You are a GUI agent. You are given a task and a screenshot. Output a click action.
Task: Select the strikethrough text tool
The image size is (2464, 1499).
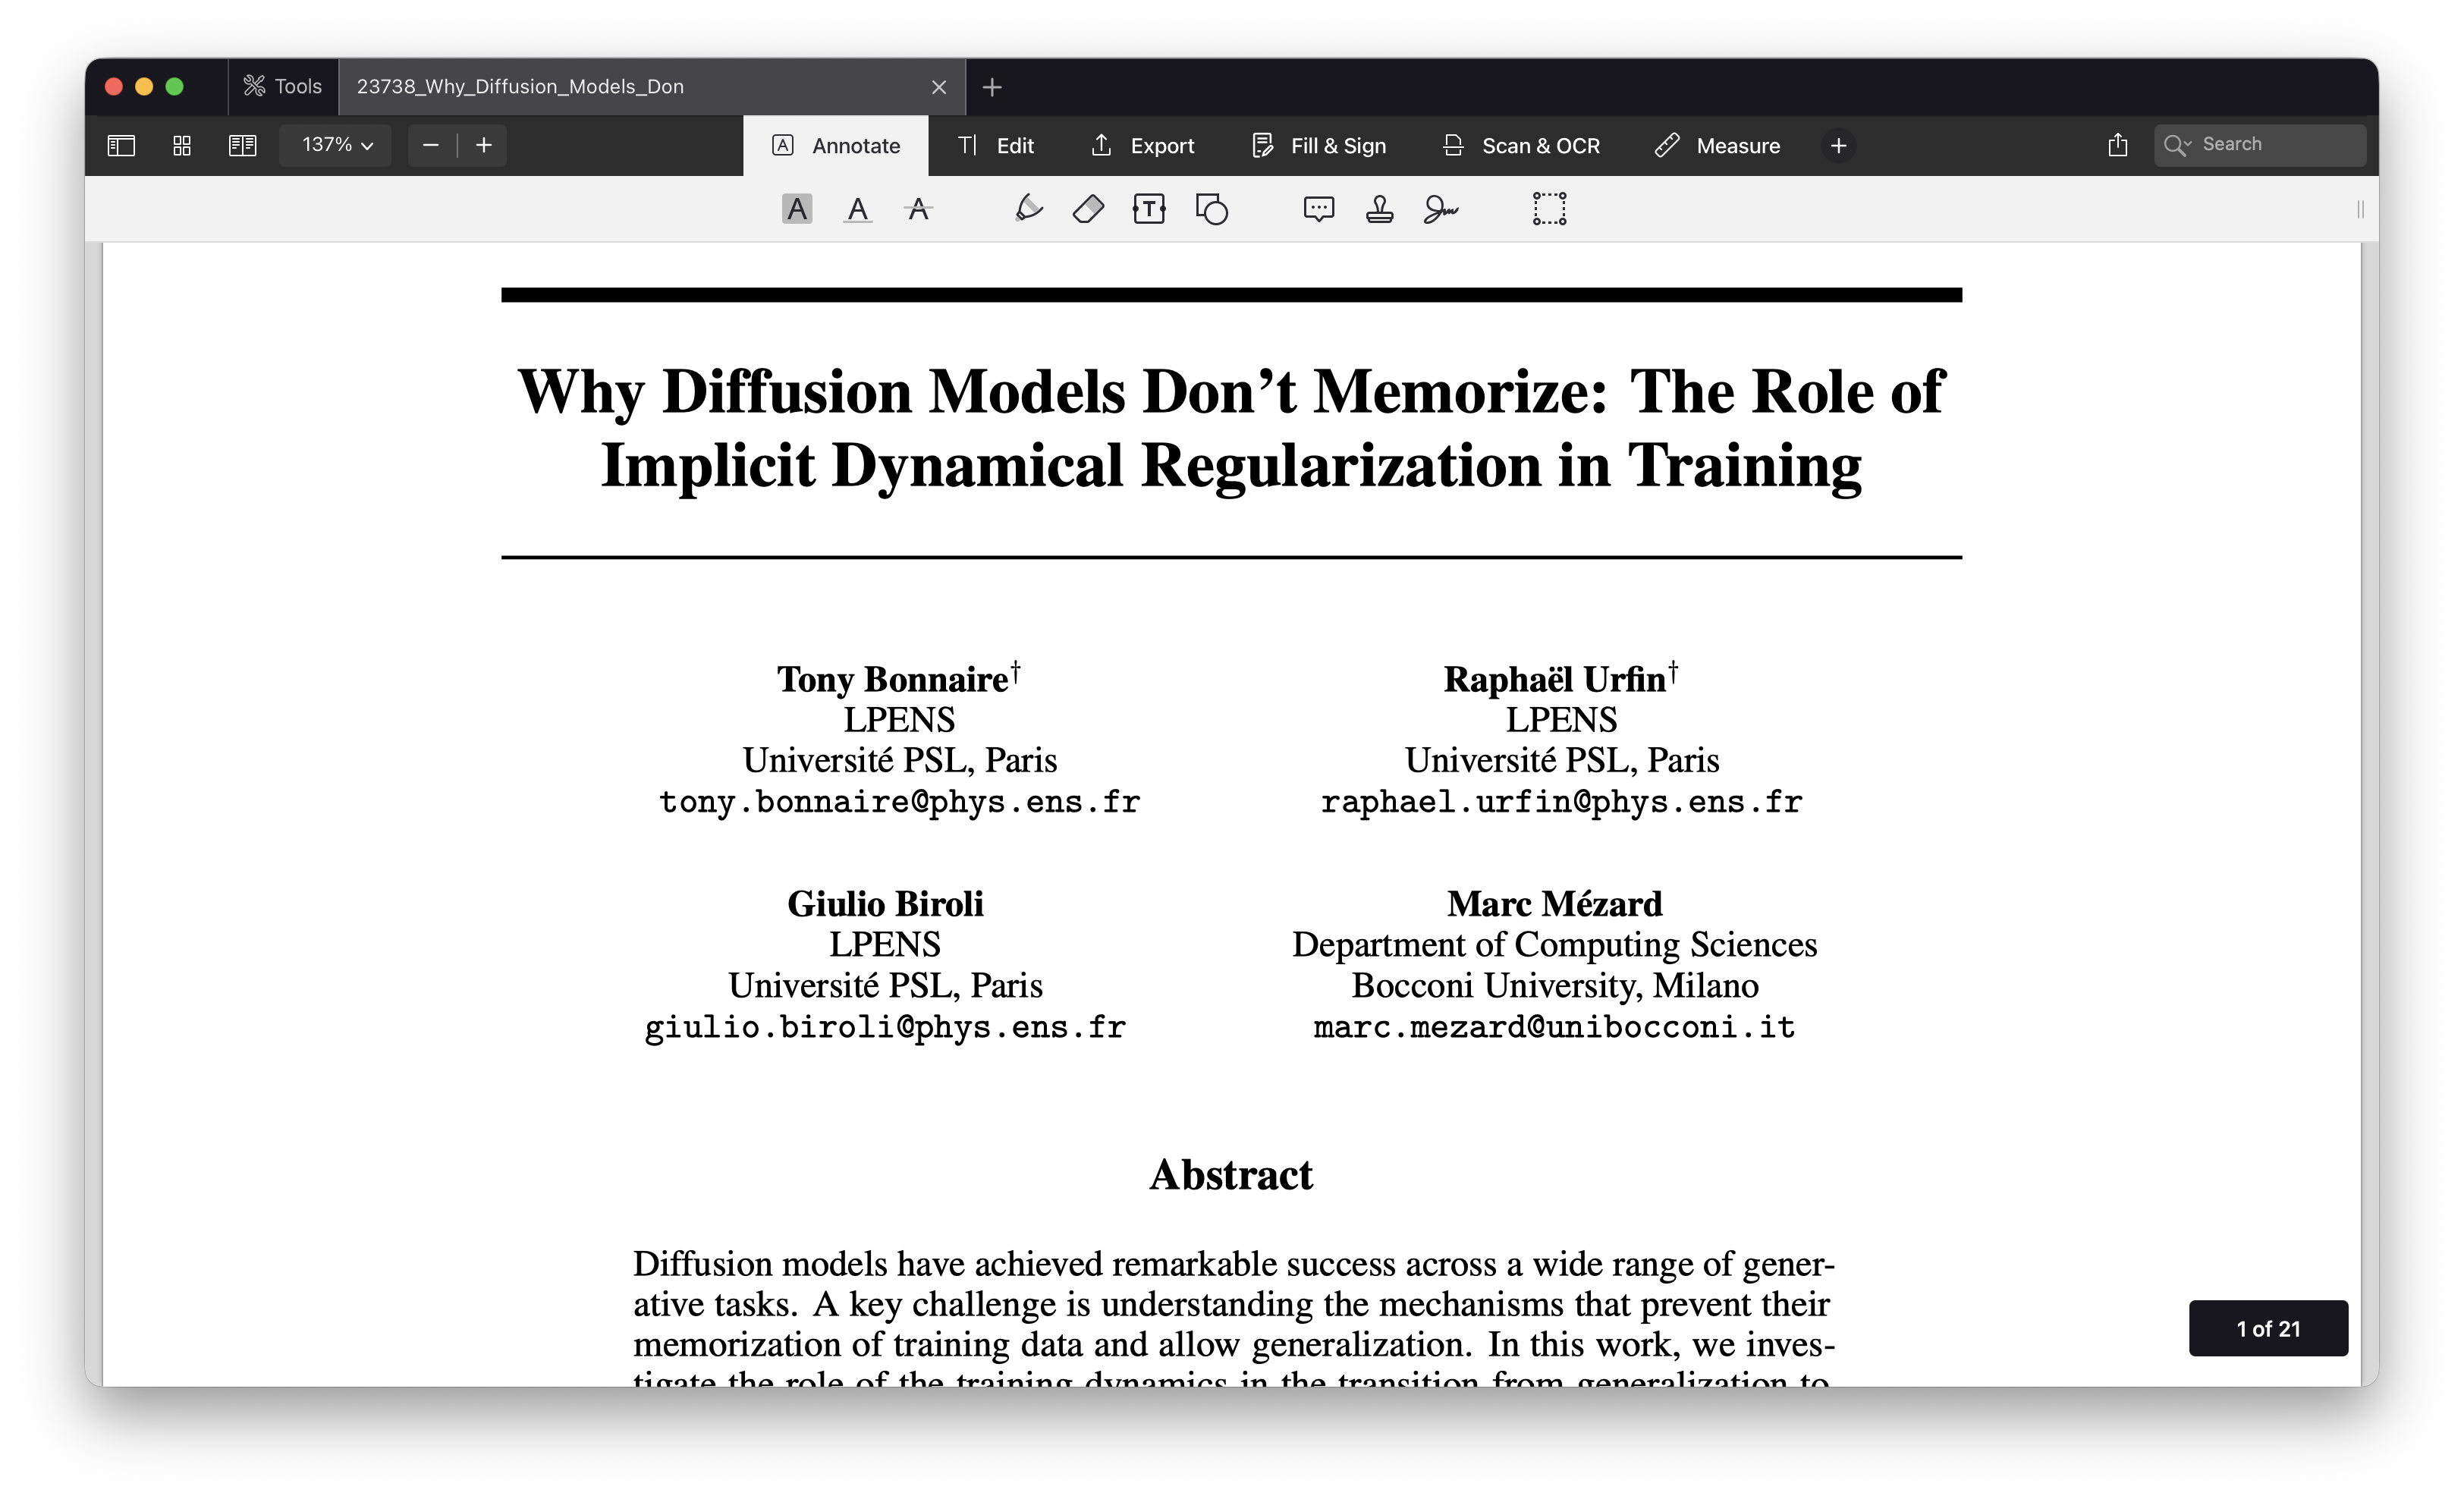coord(918,209)
